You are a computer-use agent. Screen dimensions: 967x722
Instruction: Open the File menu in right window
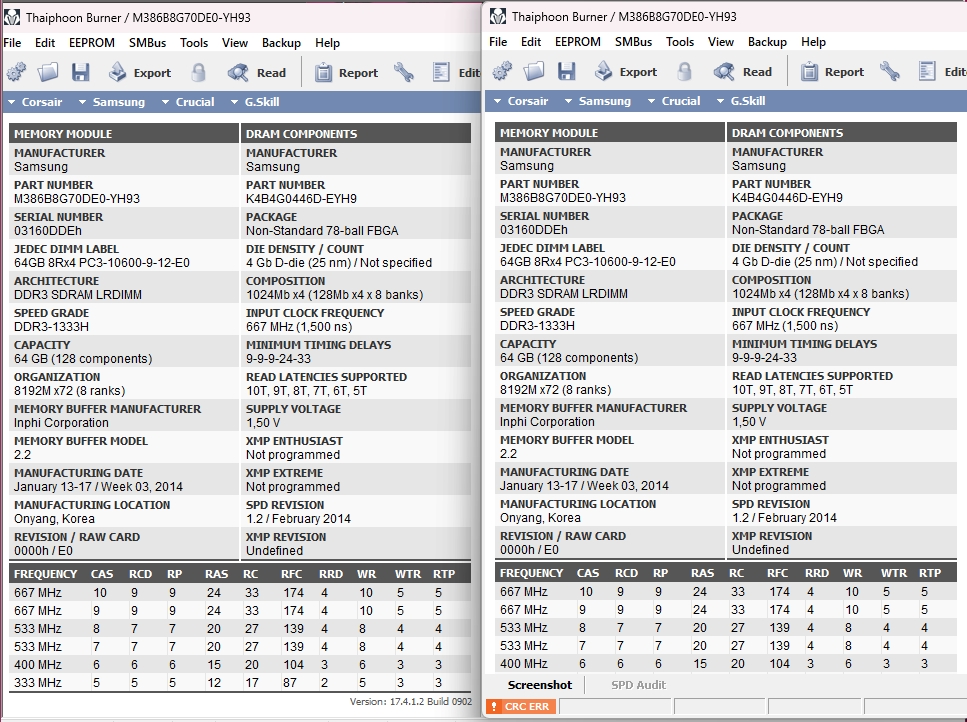(498, 41)
